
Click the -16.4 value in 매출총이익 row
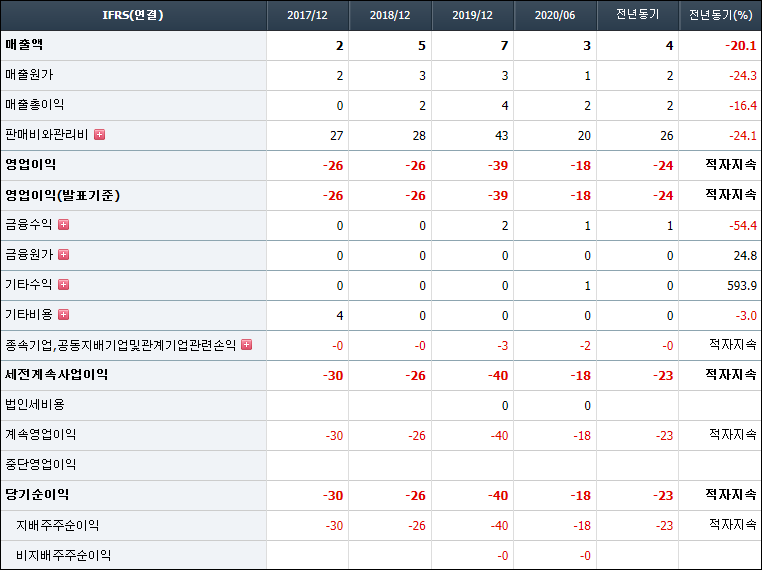point(743,106)
